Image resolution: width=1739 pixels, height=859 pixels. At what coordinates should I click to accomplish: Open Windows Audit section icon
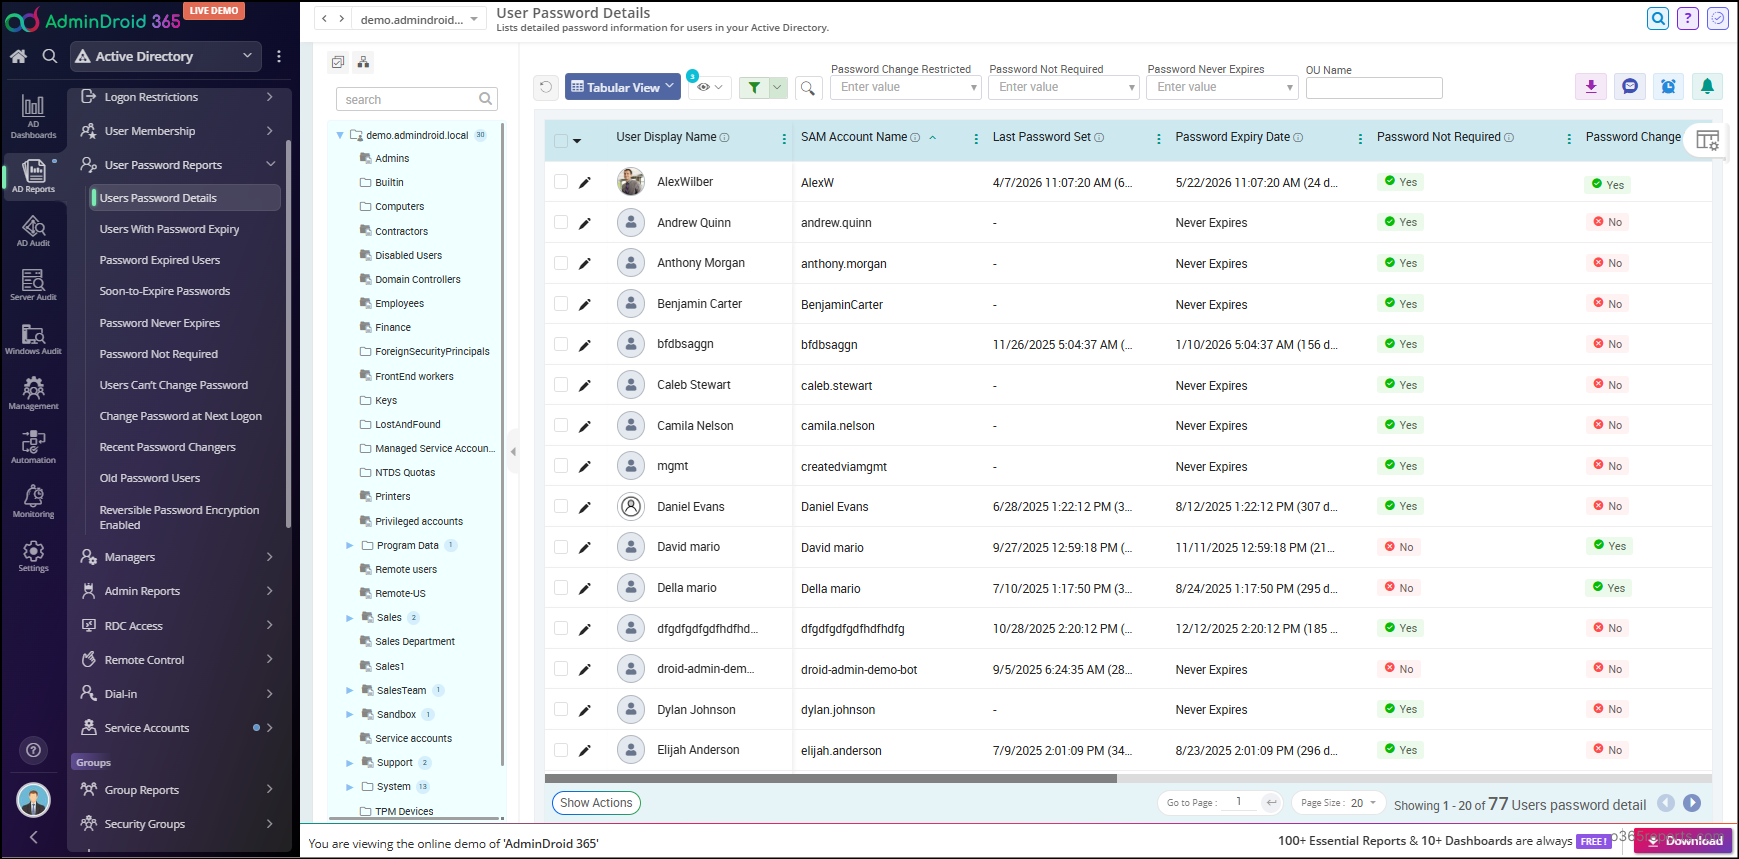[33, 339]
